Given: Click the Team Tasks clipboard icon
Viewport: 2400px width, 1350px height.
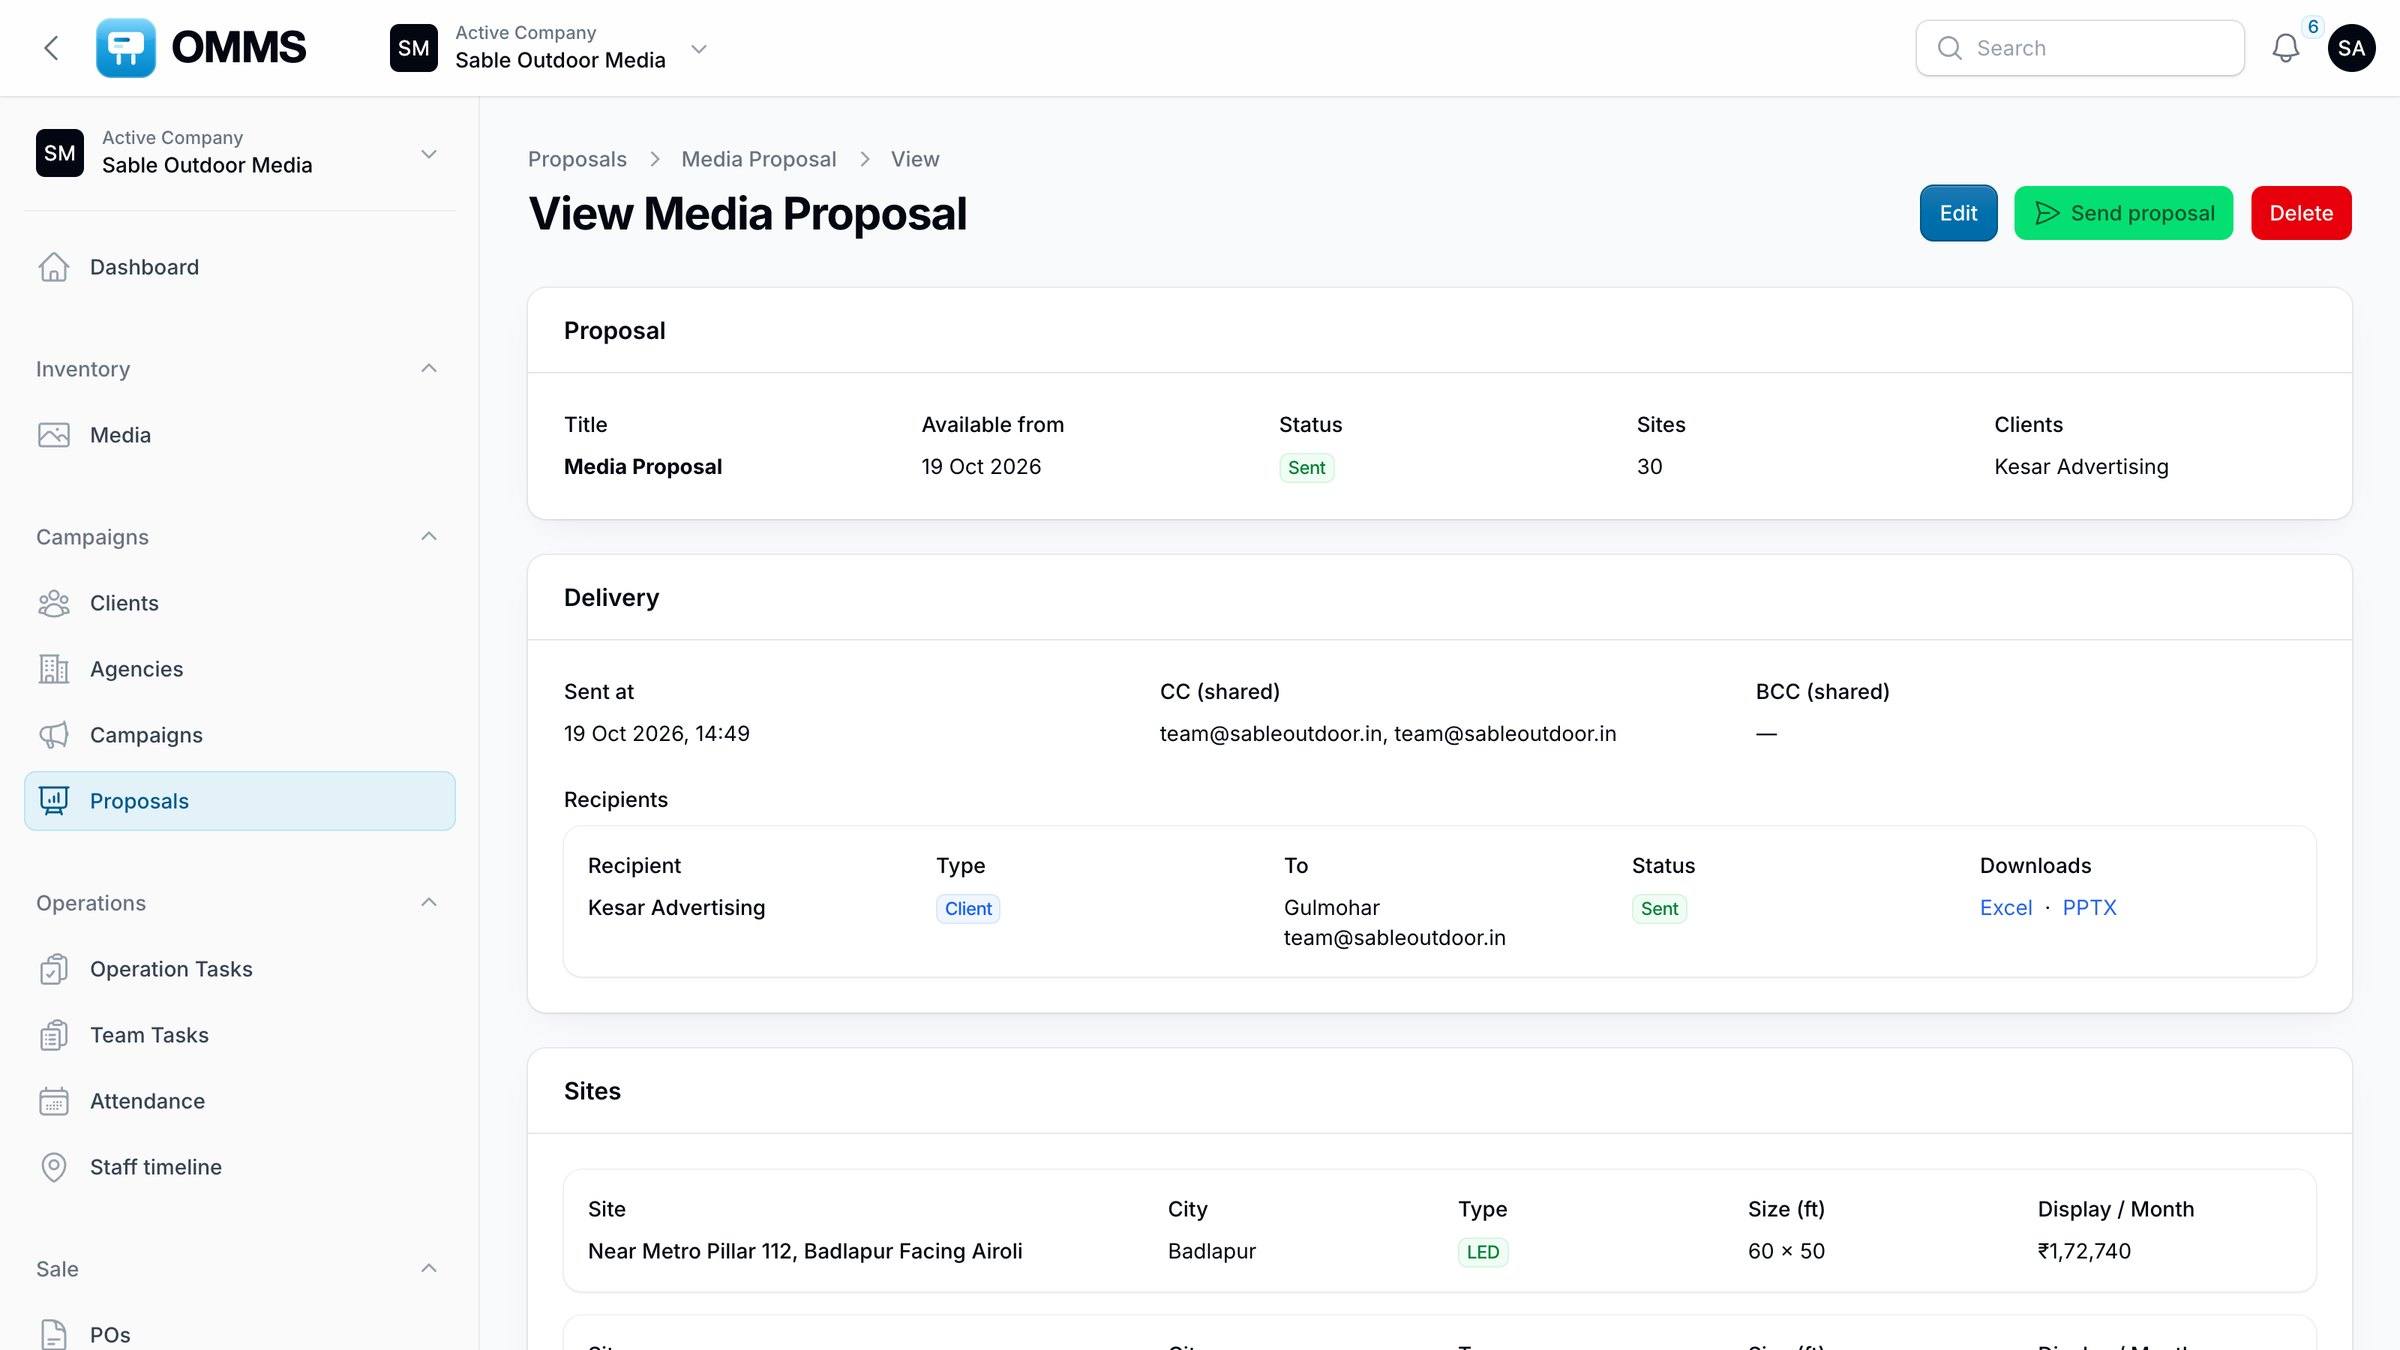Looking at the screenshot, I should [x=54, y=1035].
